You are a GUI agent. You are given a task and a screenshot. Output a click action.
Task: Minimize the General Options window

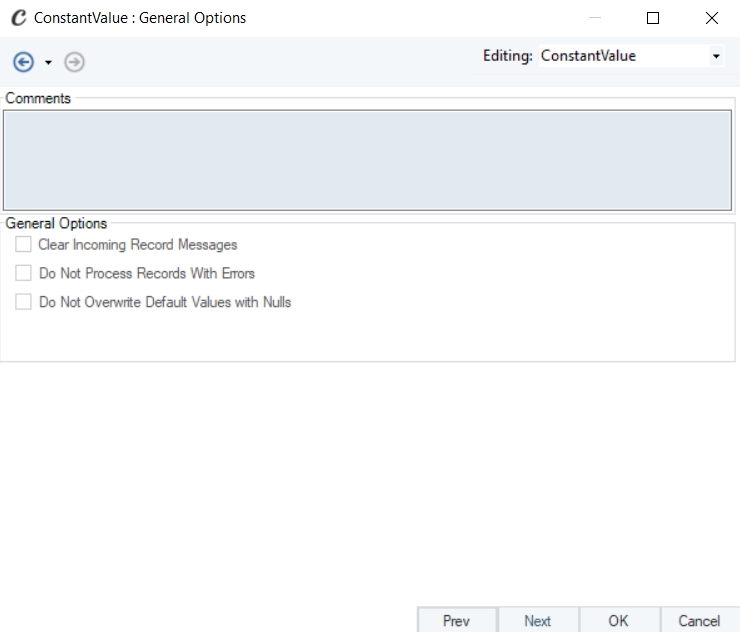pyautogui.click(x=595, y=18)
